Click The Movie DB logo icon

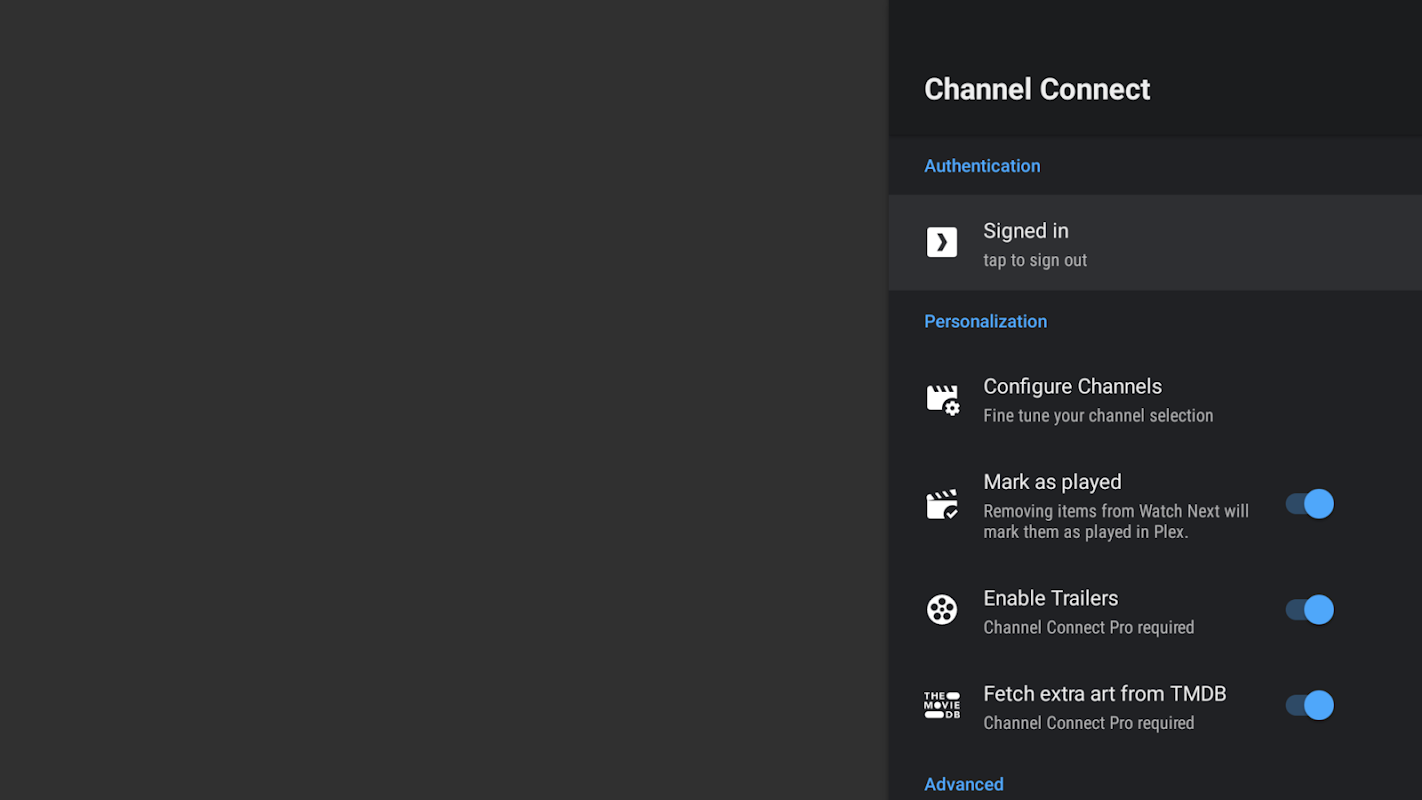point(942,705)
